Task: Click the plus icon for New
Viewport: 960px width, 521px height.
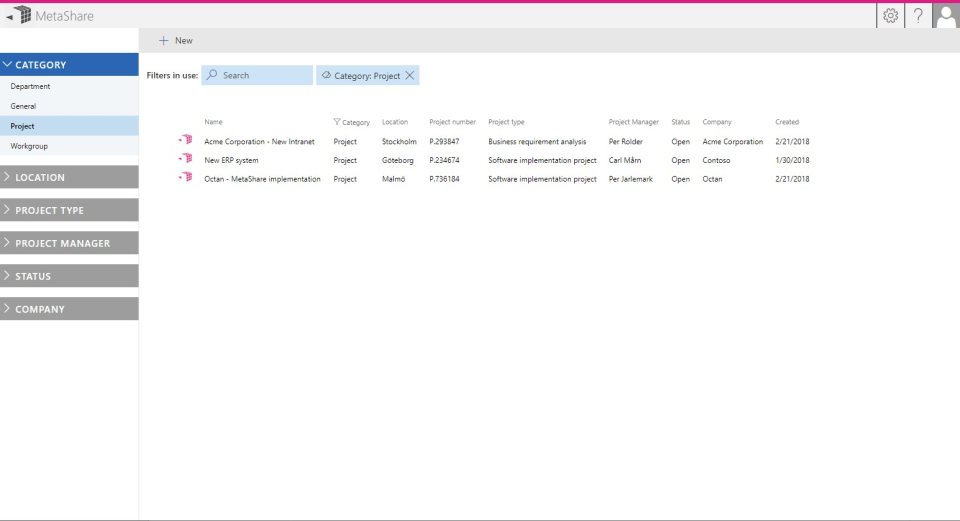Action: tap(163, 40)
